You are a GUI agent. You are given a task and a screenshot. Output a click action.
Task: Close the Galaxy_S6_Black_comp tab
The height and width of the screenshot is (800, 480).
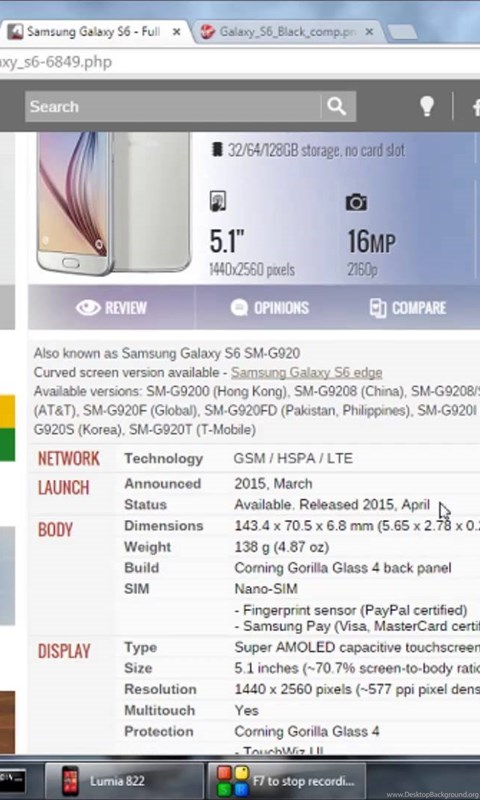click(x=369, y=32)
